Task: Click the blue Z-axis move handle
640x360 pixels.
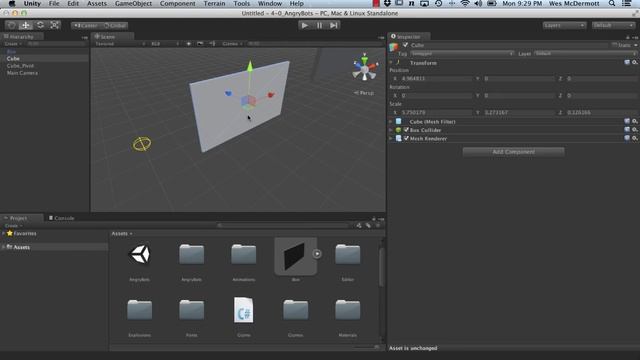Action: (228, 93)
